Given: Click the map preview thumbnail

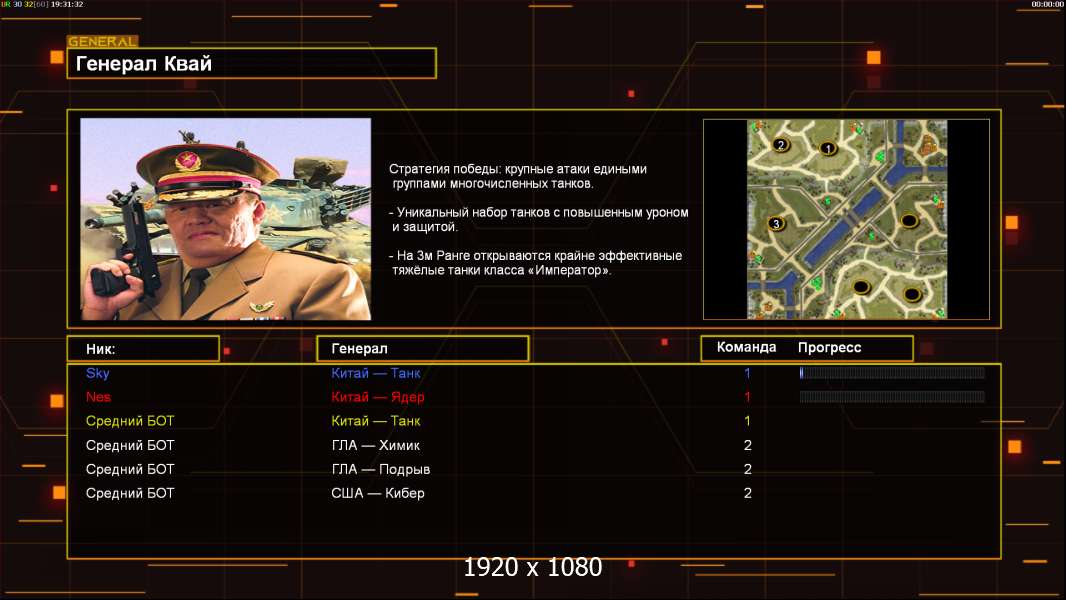Looking at the screenshot, I should tap(846, 219).
